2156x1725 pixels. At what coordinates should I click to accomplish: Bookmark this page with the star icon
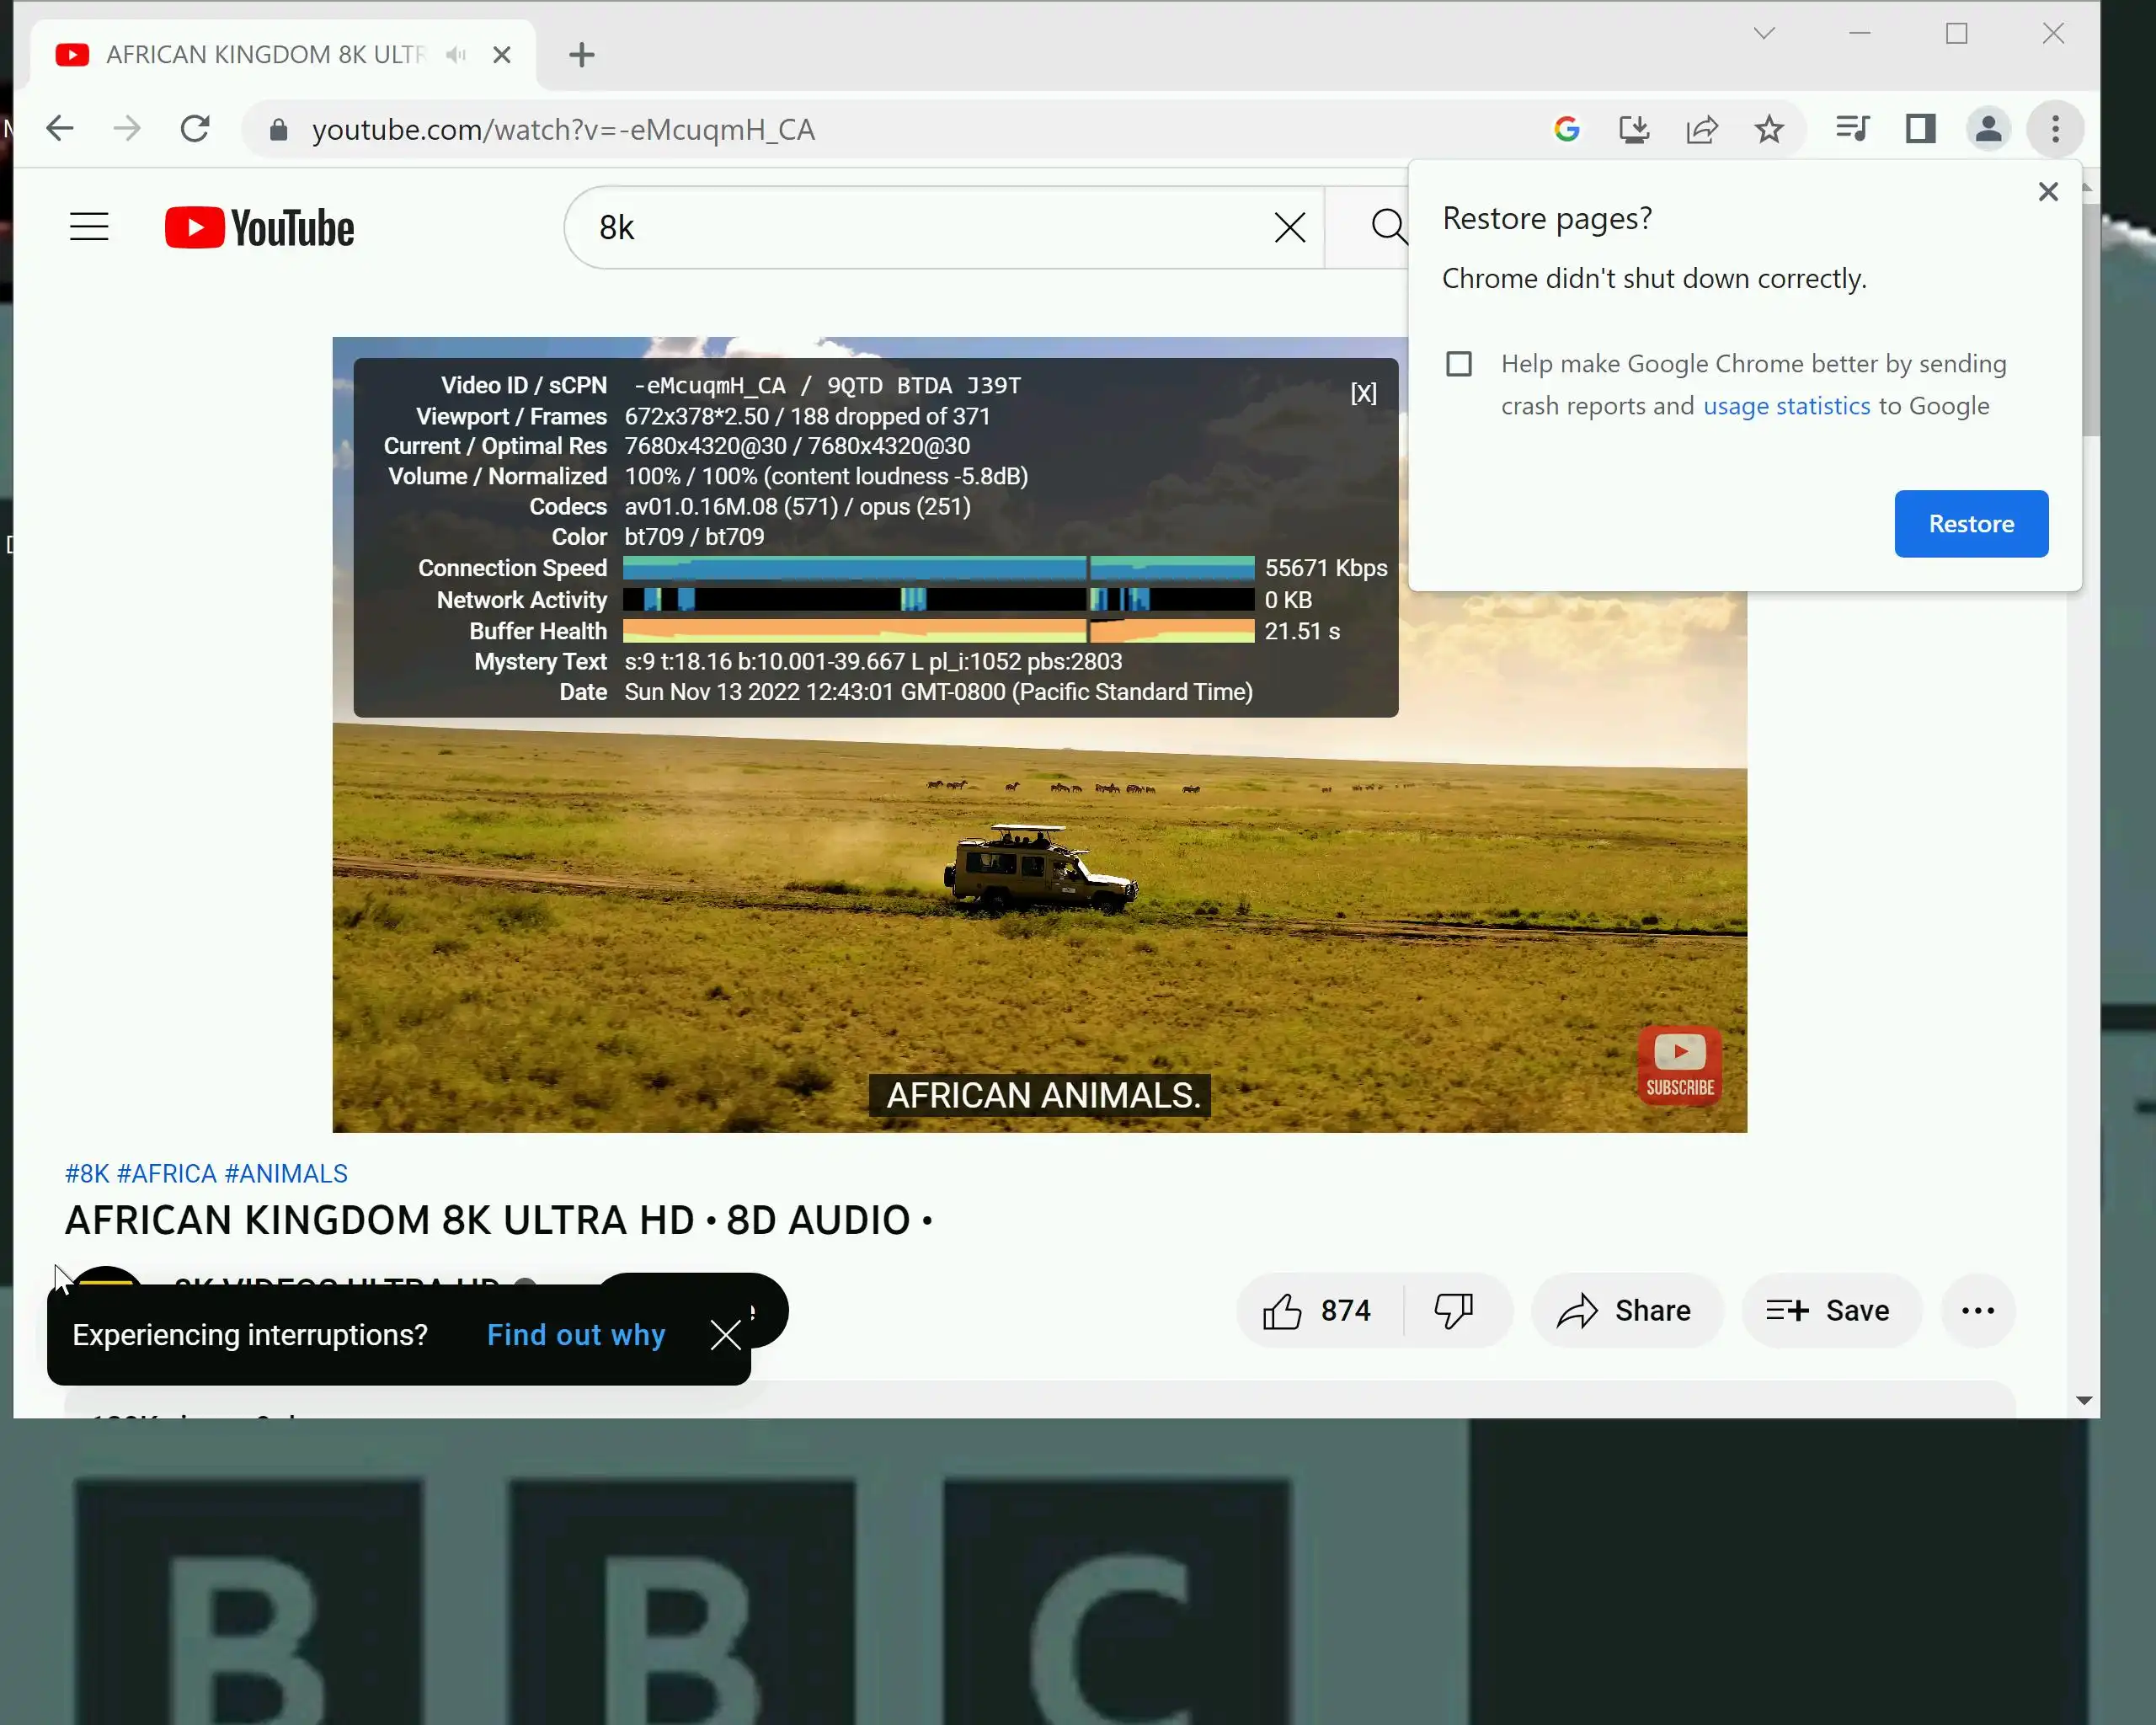pos(1769,129)
